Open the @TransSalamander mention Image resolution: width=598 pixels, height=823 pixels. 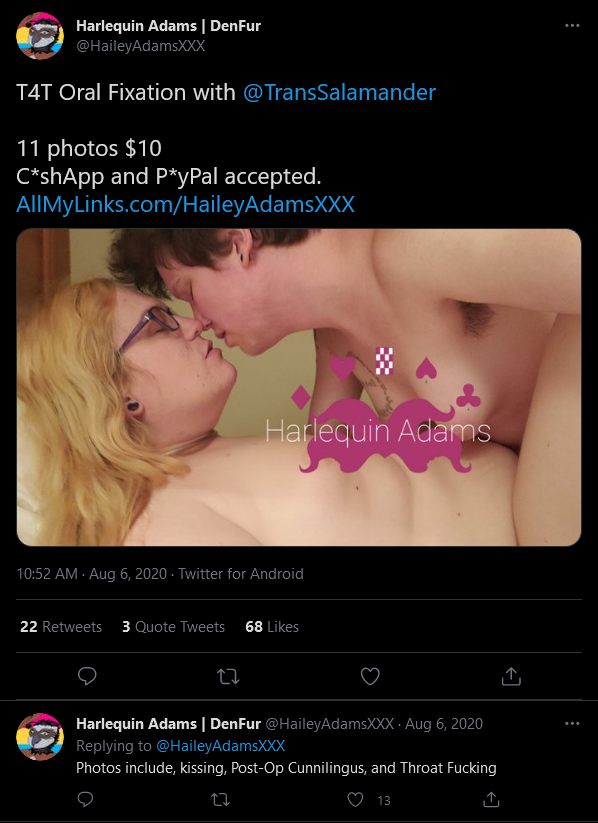tap(339, 92)
